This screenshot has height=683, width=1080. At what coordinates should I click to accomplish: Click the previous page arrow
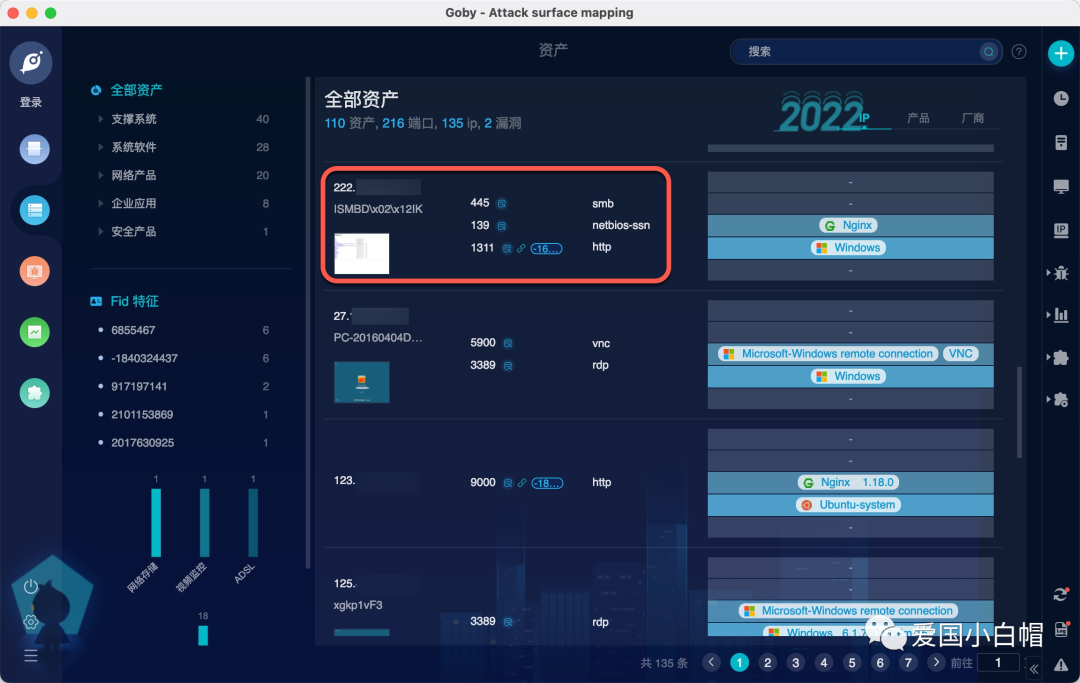(x=712, y=662)
